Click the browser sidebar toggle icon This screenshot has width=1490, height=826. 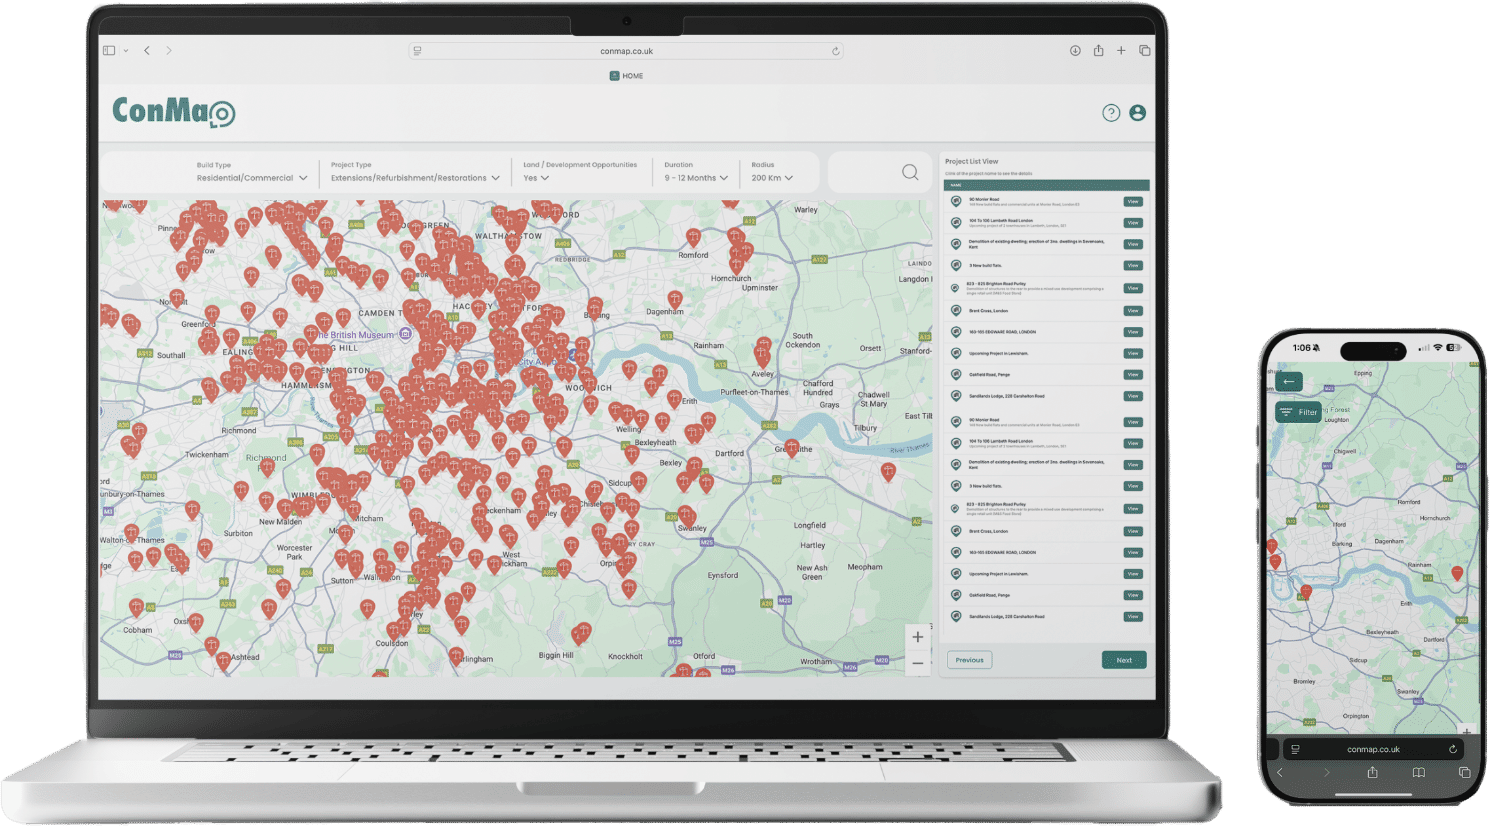[x=109, y=50]
